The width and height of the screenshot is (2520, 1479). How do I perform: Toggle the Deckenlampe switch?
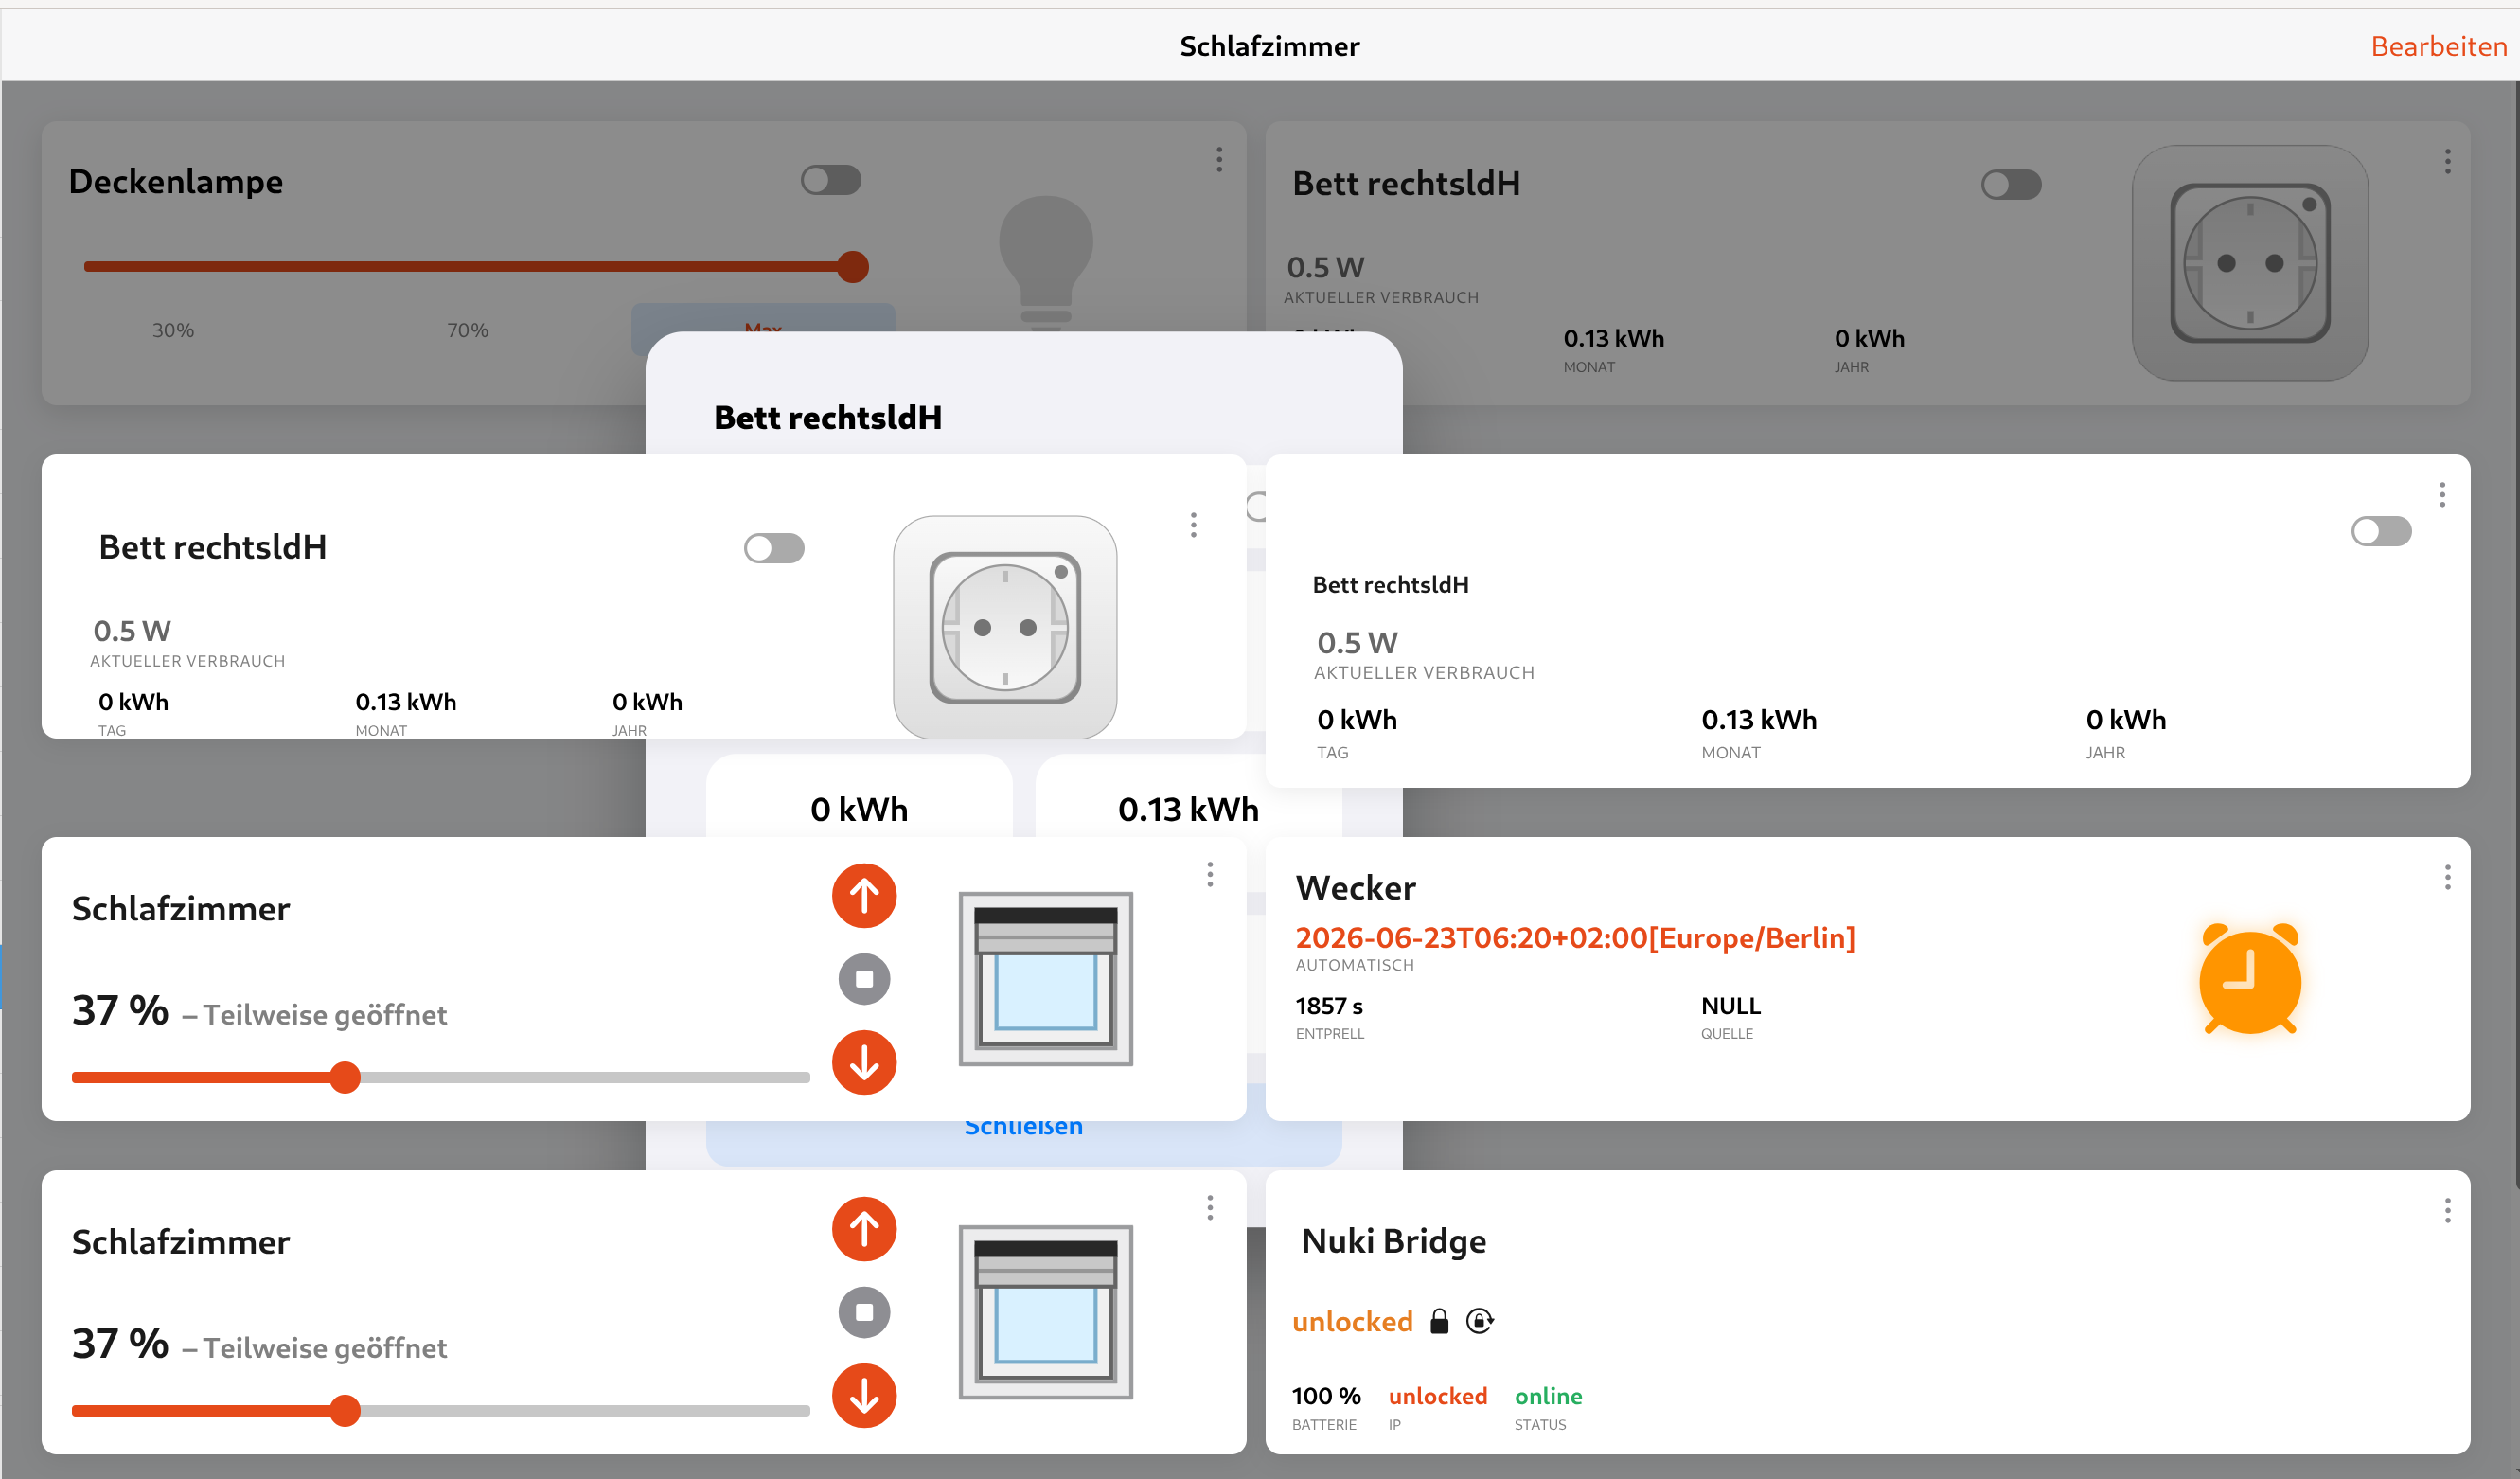click(831, 180)
